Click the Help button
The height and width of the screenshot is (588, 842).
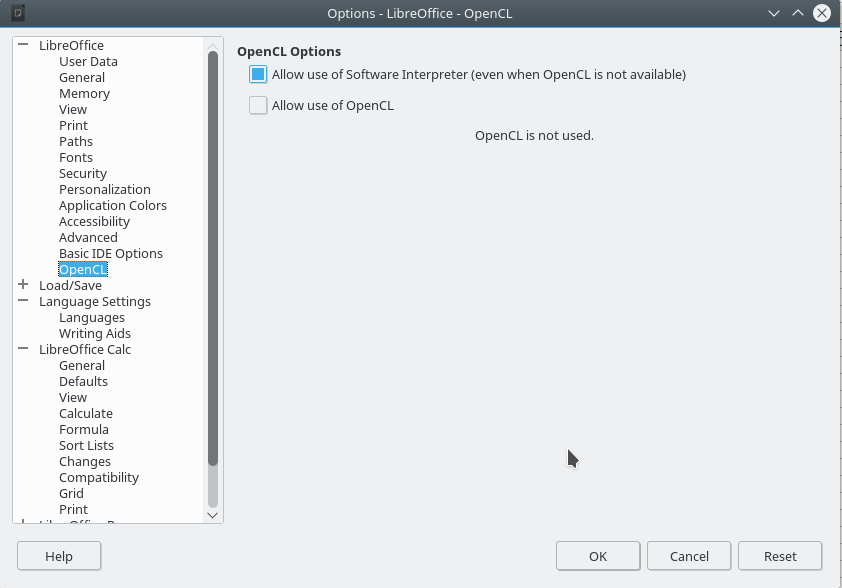click(59, 556)
